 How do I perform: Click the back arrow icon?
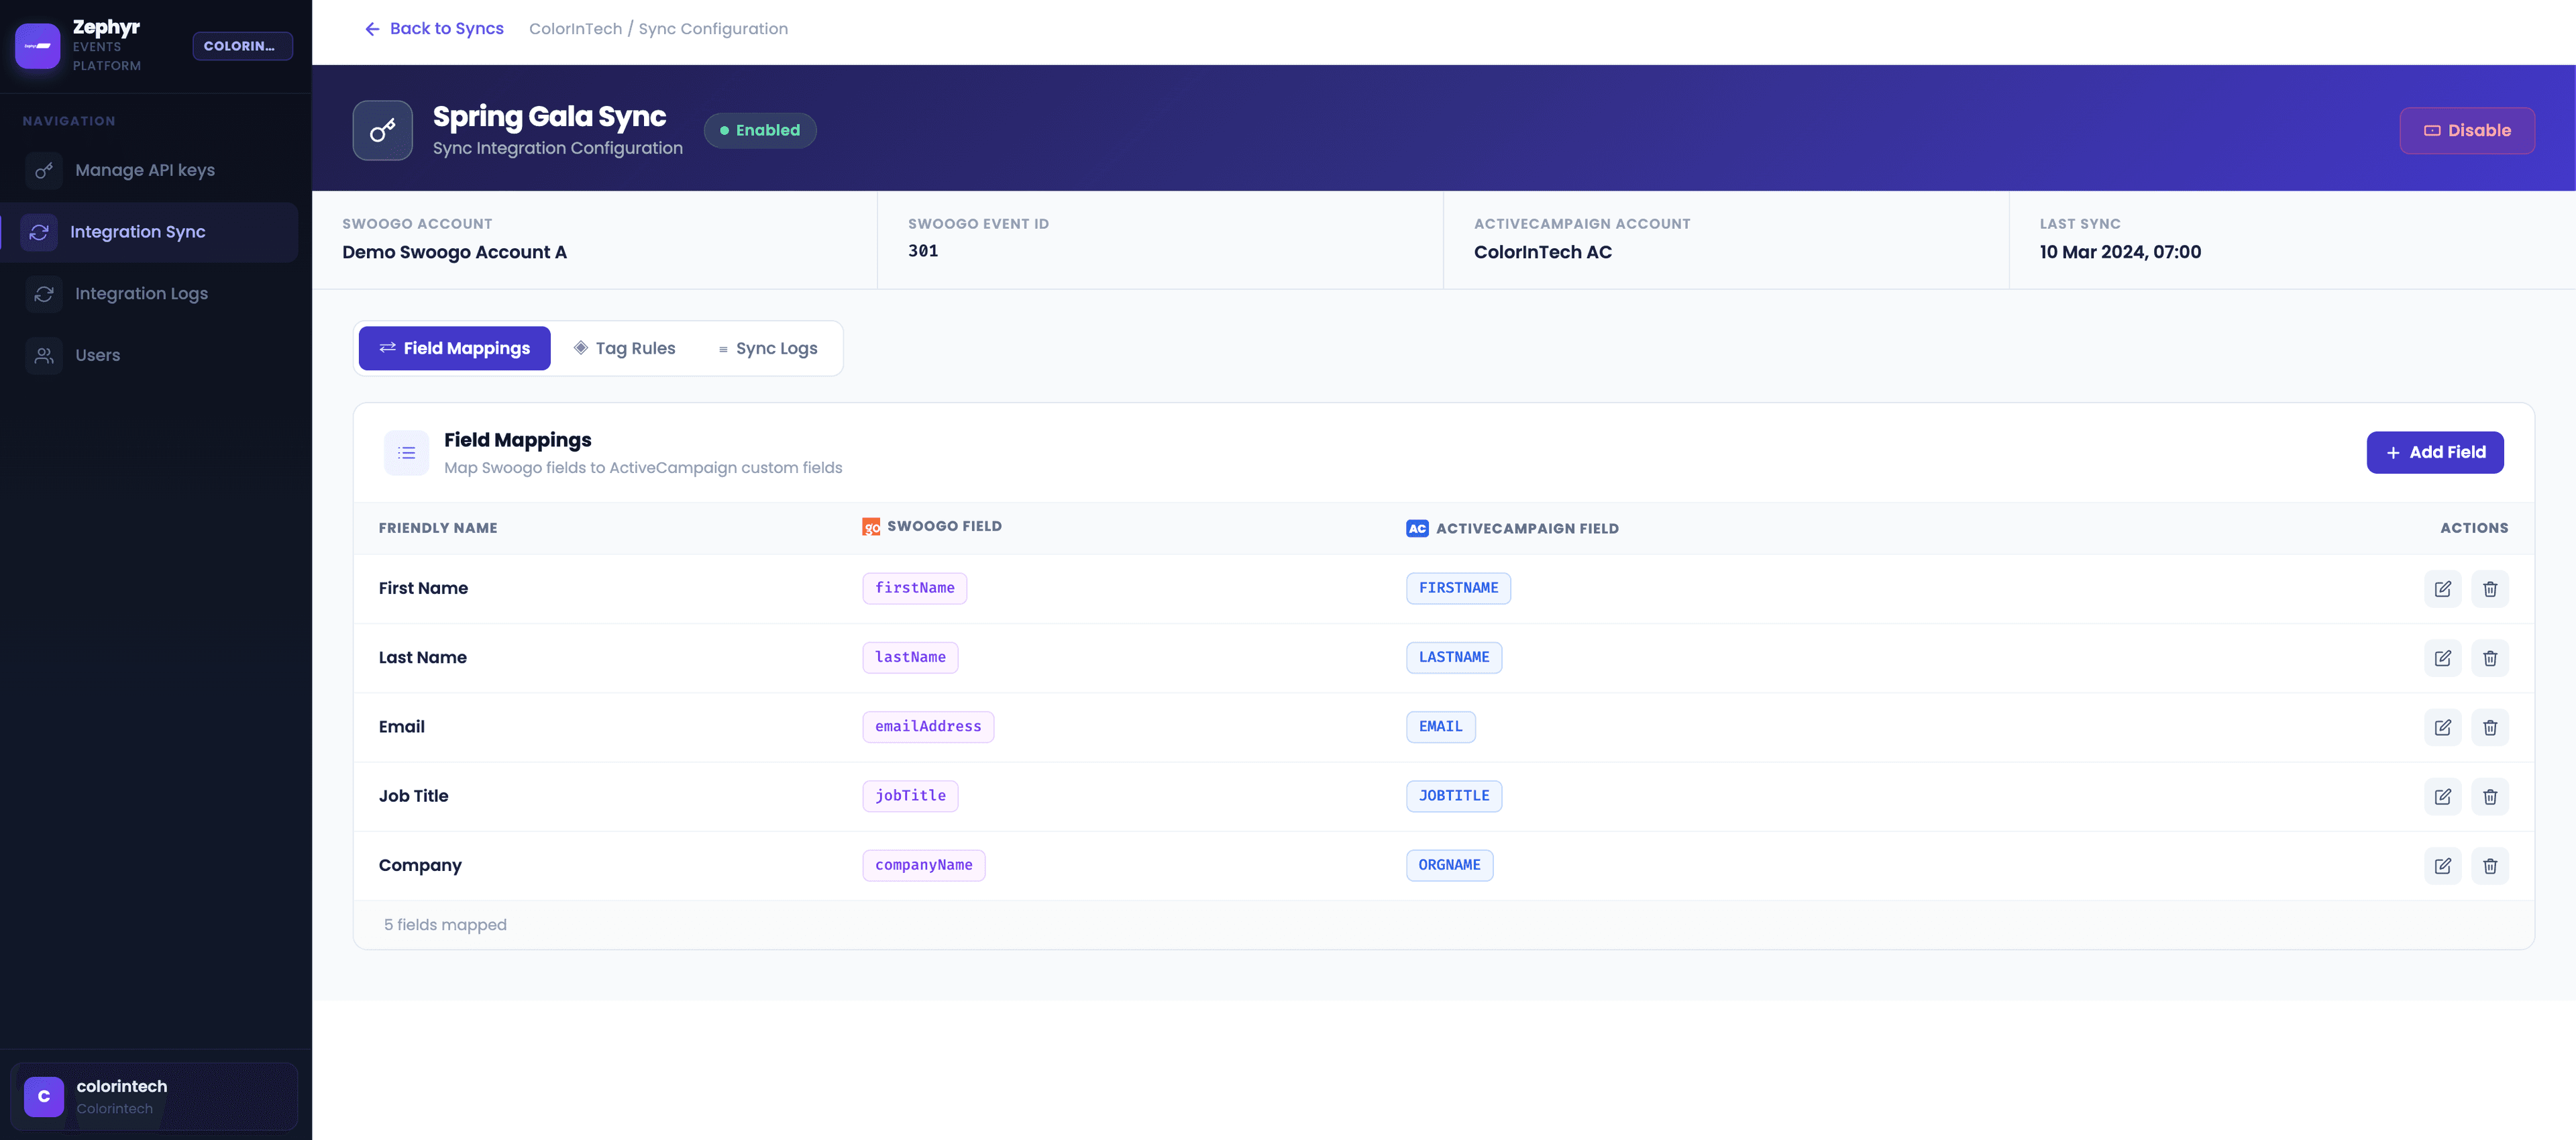click(371, 29)
